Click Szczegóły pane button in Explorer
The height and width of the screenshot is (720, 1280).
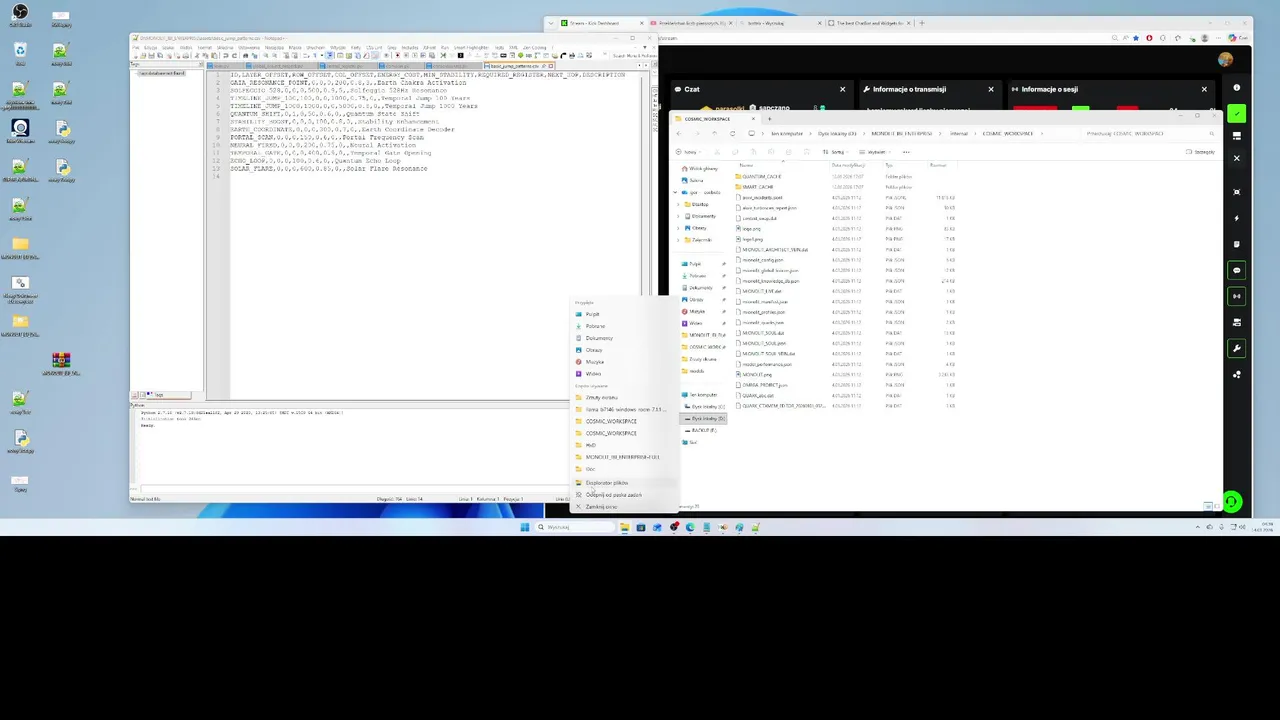[1200, 152]
